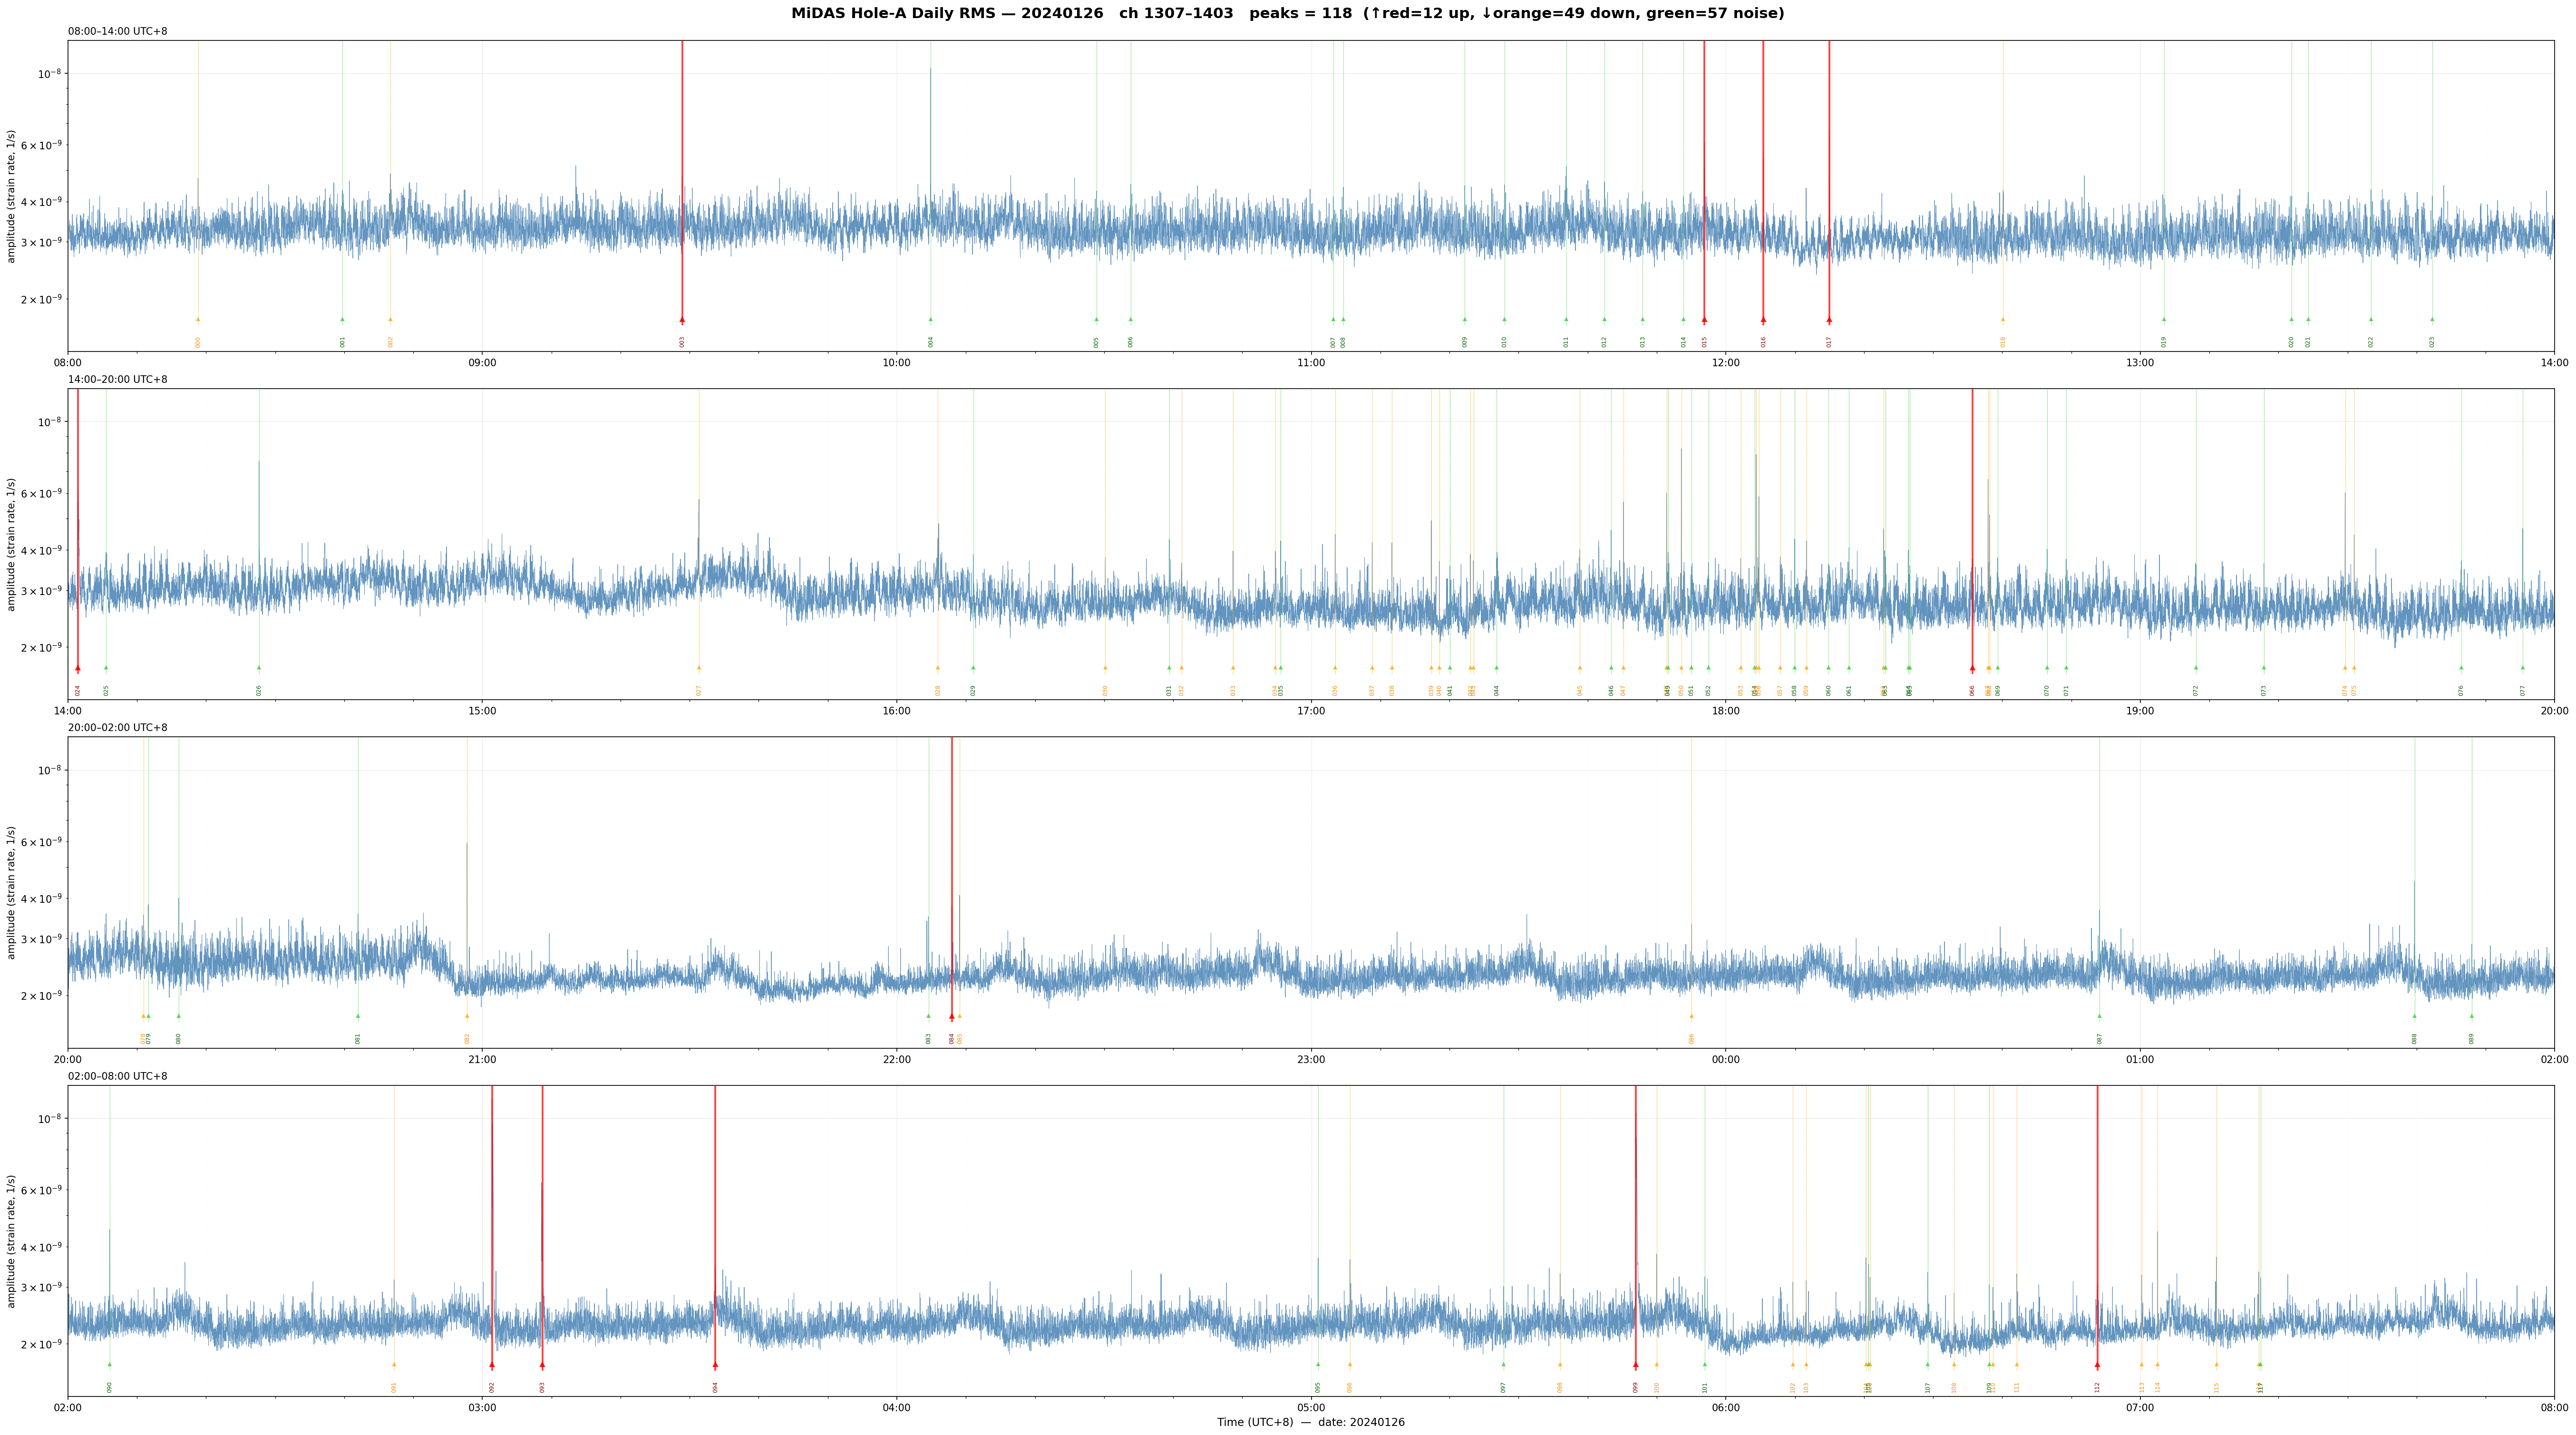Click the red up-peak marker 015

click(x=1704, y=320)
